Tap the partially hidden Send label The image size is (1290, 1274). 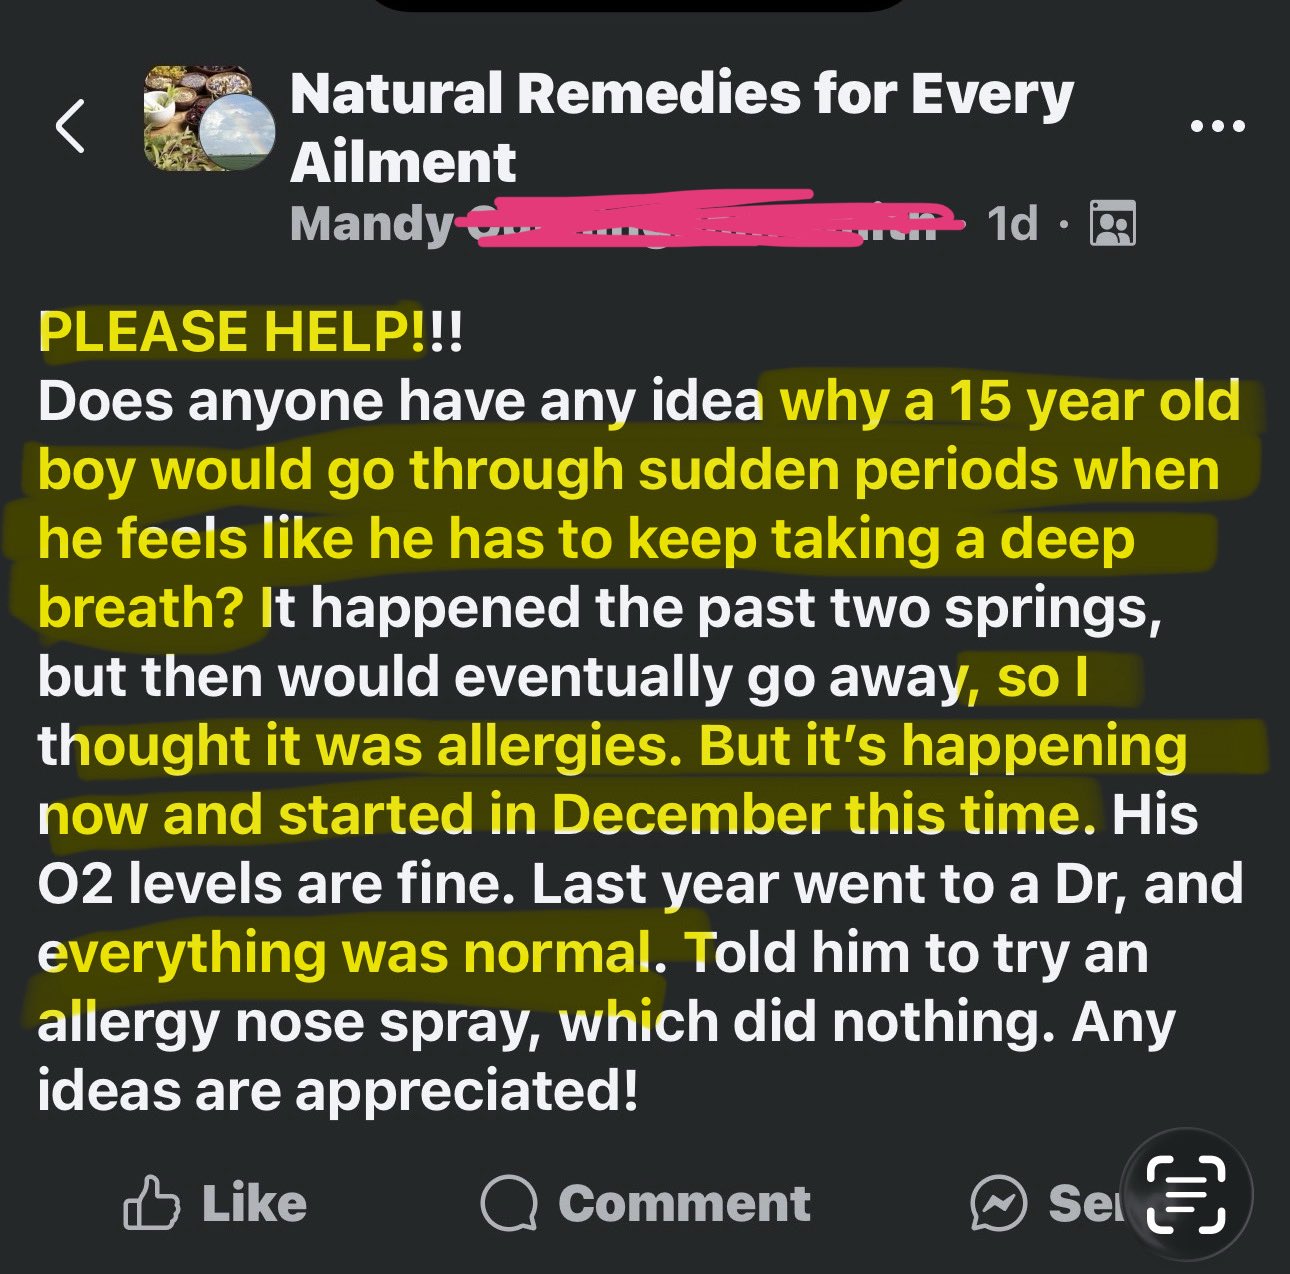tap(1085, 1203)
